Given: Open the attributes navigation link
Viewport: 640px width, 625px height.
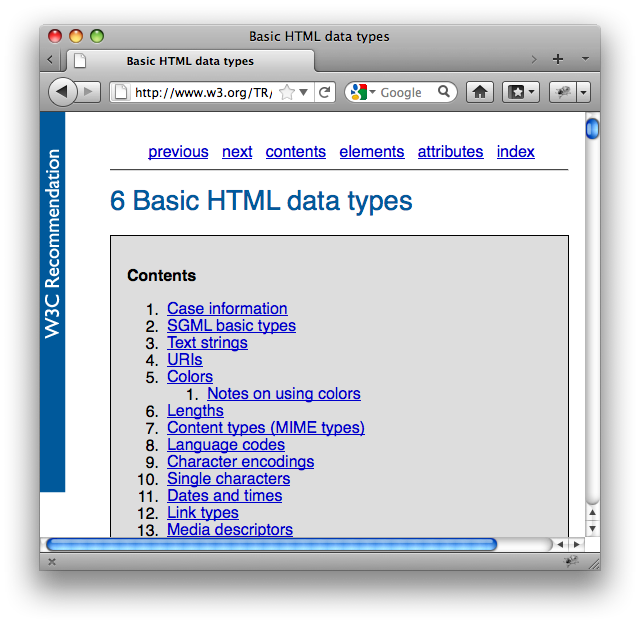Looking at the screenshot, I should [451, 151].
